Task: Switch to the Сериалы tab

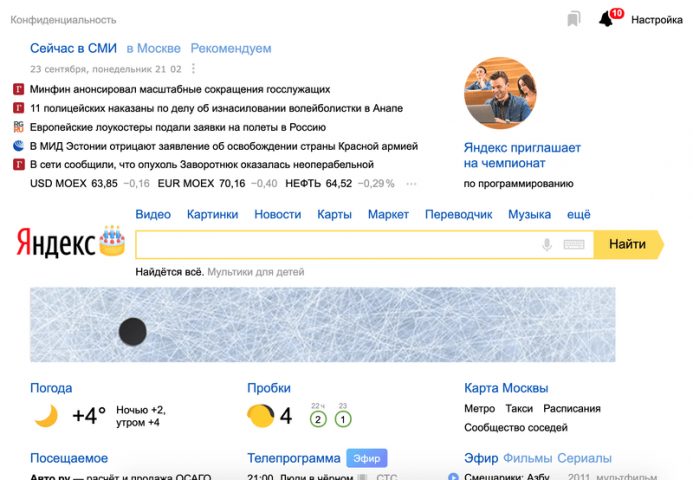Action: [584, 458]
